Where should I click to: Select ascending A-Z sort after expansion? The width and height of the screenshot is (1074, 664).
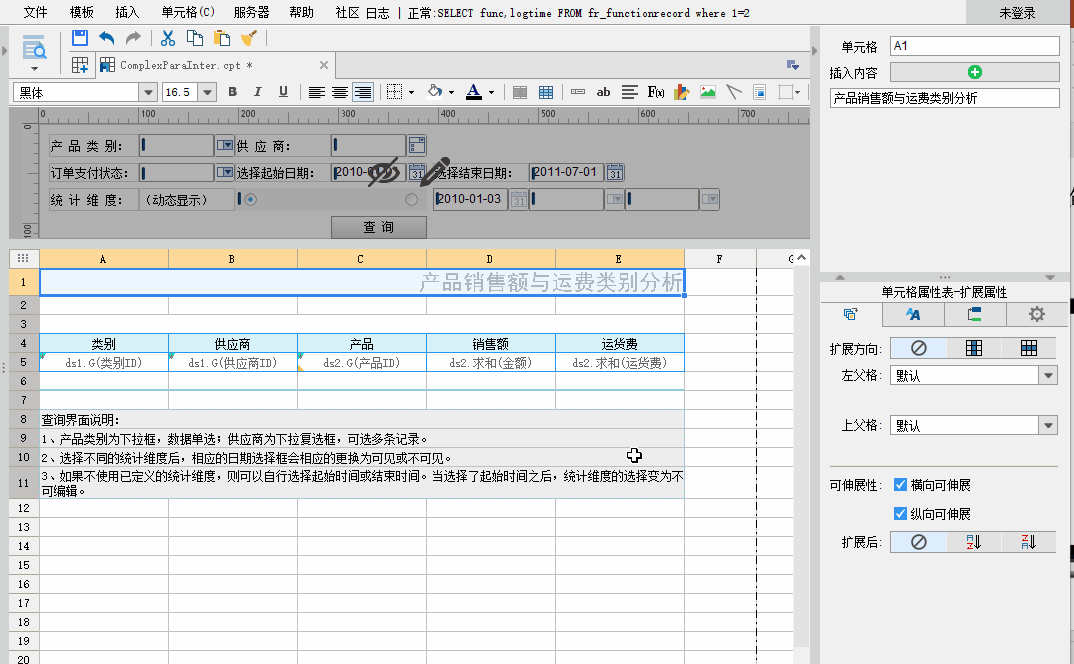973,542
